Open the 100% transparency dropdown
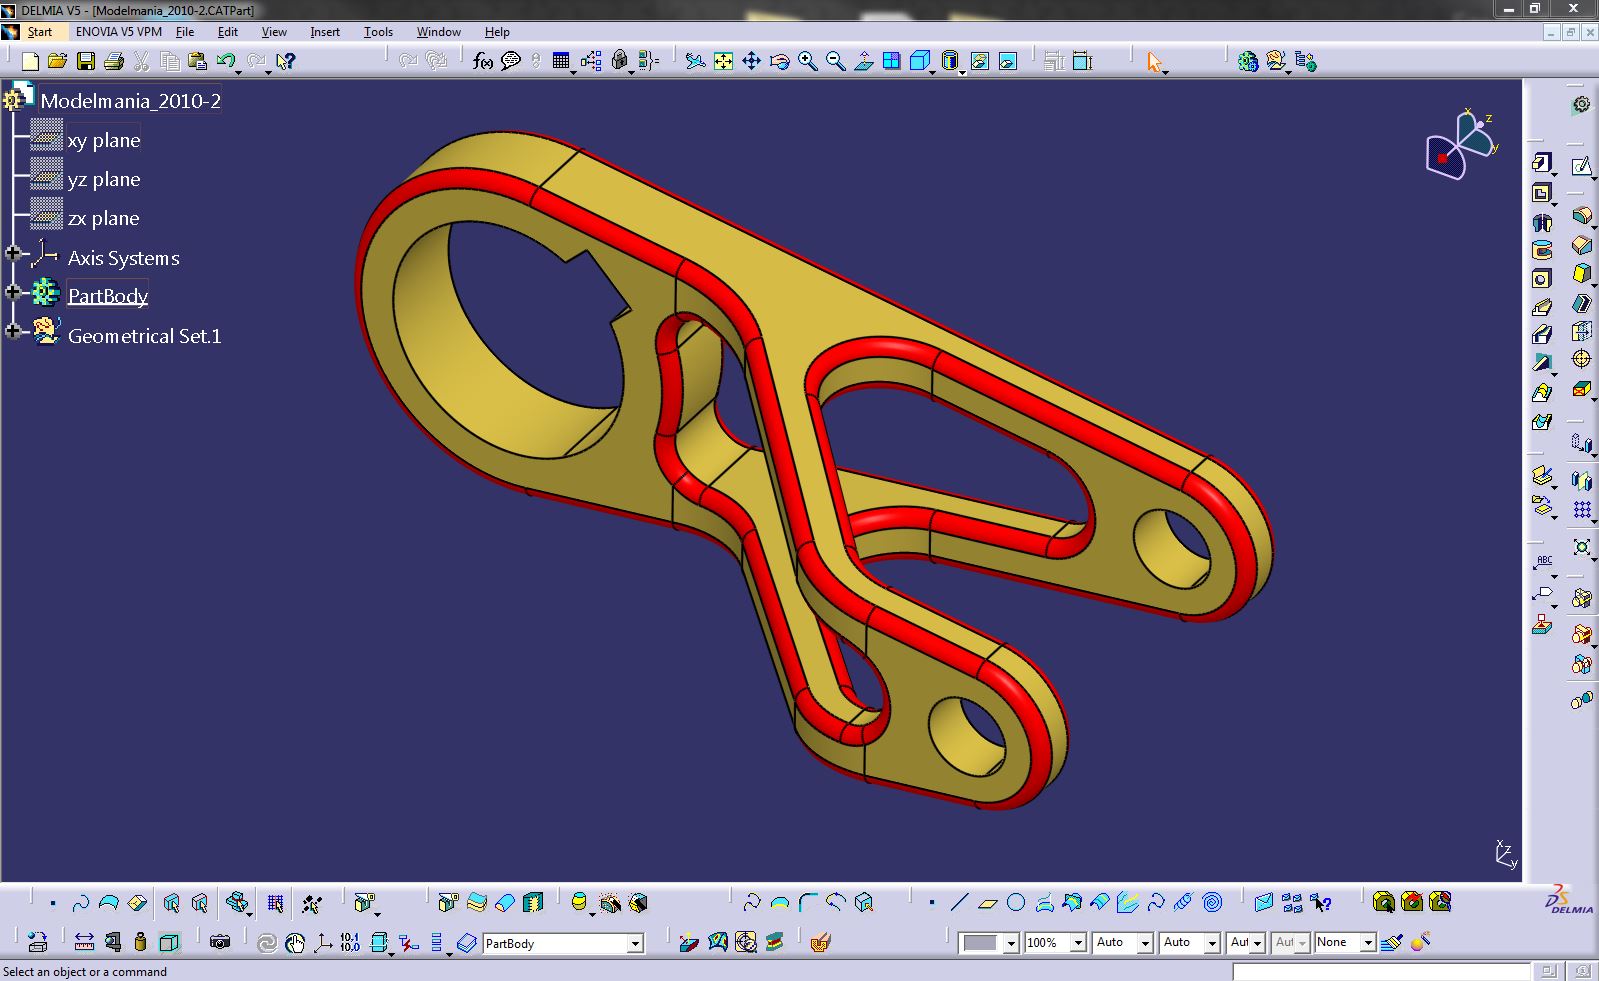 pos(1078,943)
